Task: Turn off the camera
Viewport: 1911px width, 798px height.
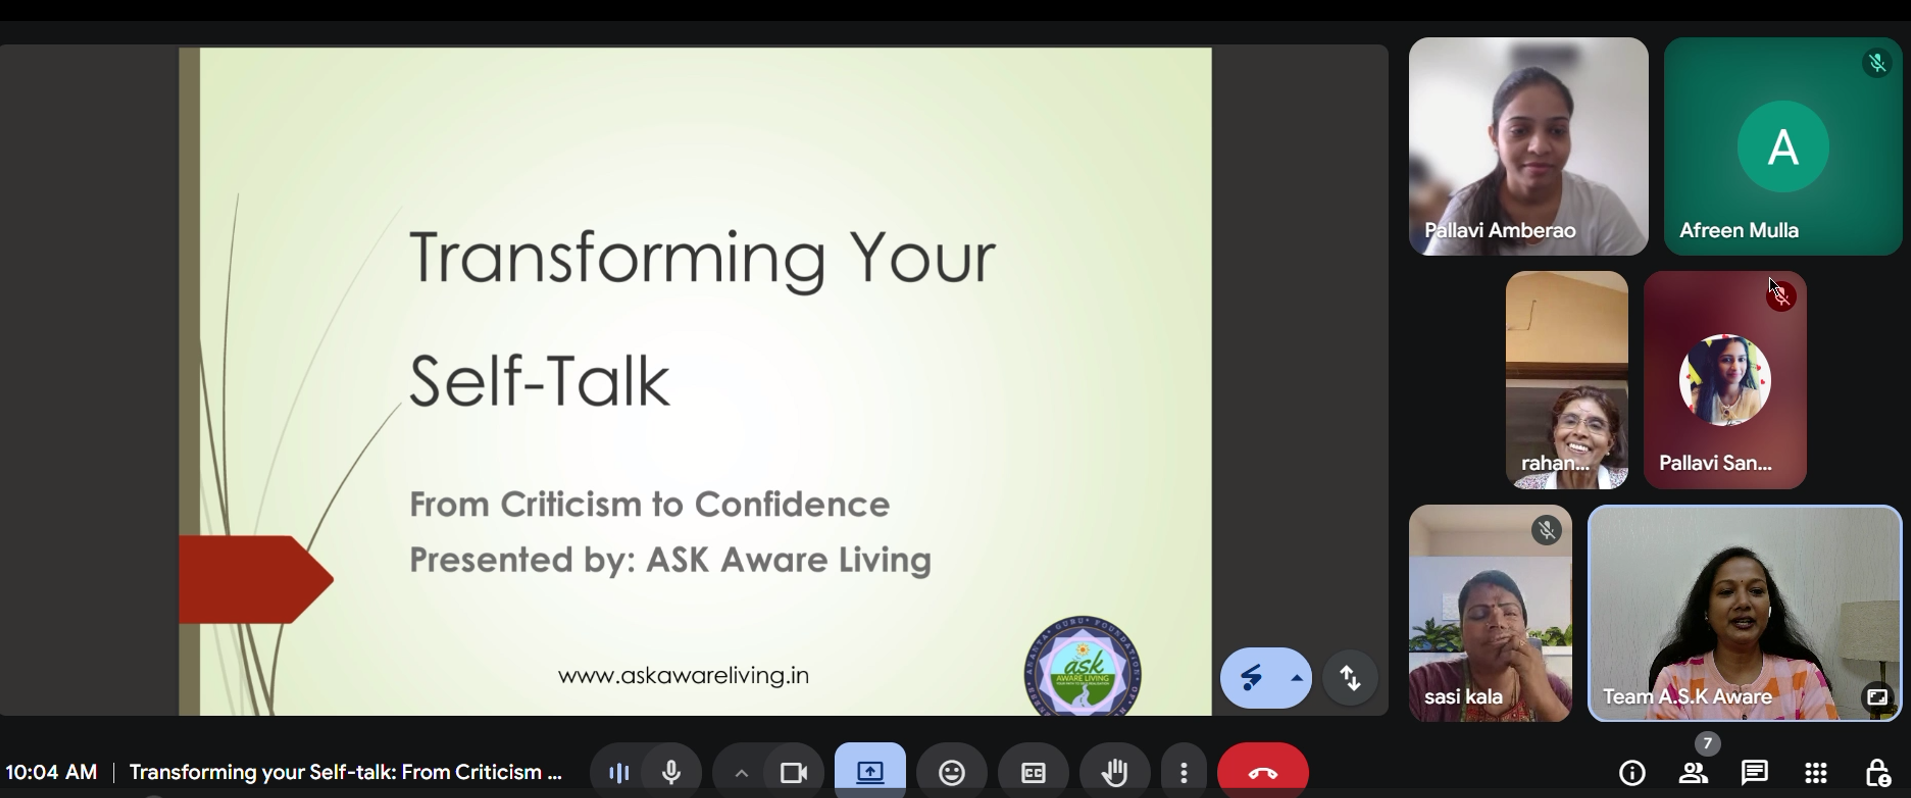Action: [x=794, y=773]
